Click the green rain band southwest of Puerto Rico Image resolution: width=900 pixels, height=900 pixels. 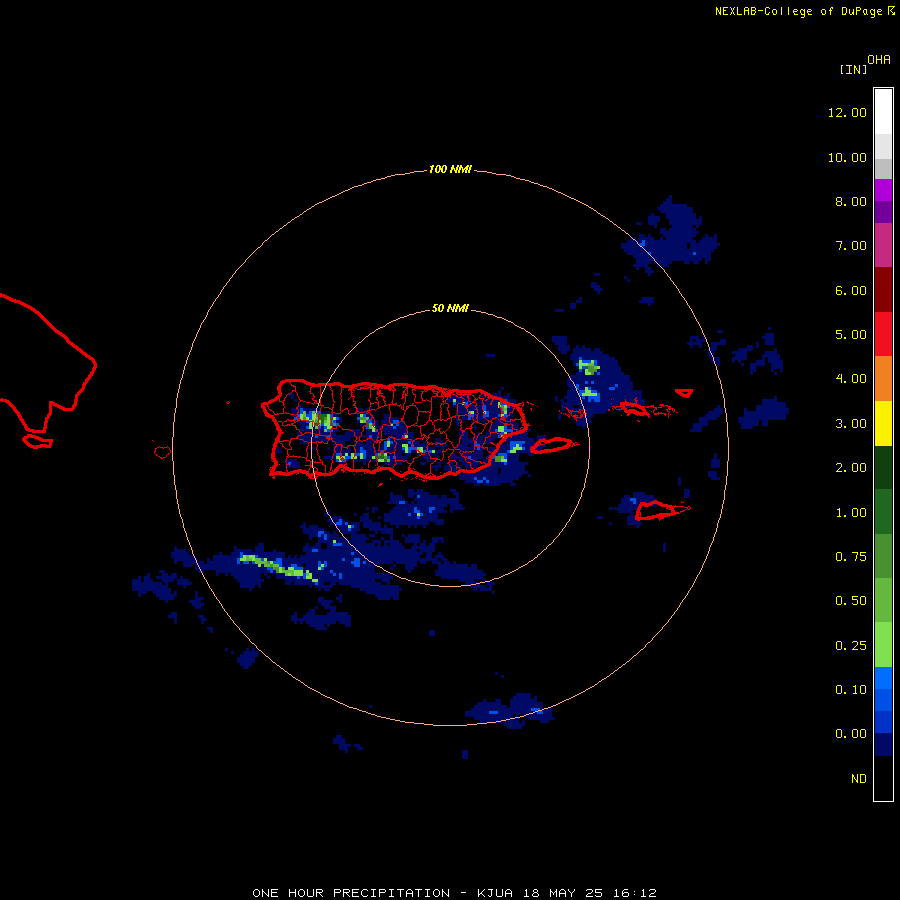[278, 567]
